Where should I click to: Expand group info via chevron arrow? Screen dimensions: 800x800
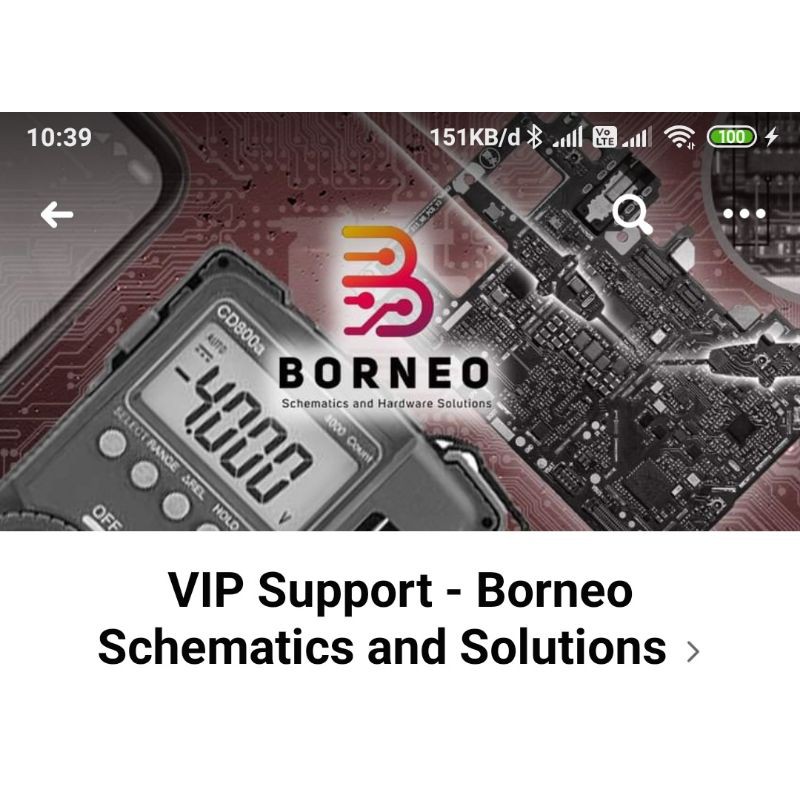pos(692,652)
